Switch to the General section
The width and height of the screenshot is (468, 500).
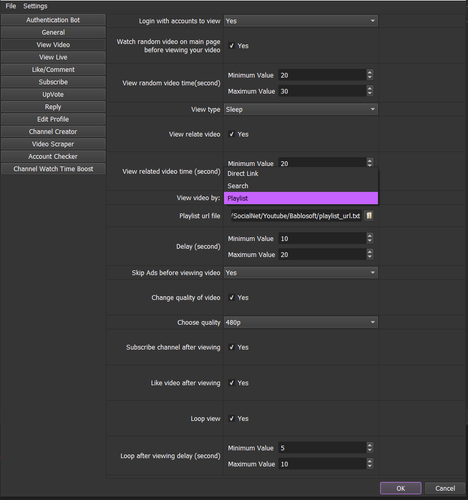pyautogui.click(x=53, y=32)
